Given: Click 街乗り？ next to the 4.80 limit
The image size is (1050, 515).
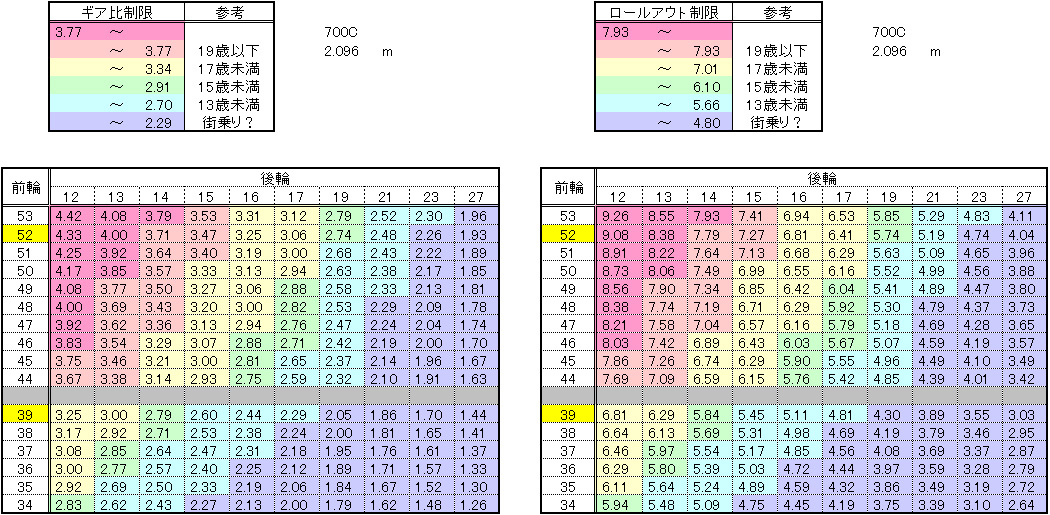Looking at the screenshot, I should (777, 123).
